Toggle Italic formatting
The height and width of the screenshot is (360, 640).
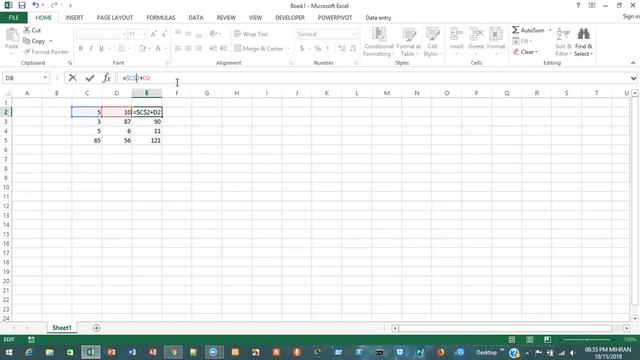pos(91,48)
